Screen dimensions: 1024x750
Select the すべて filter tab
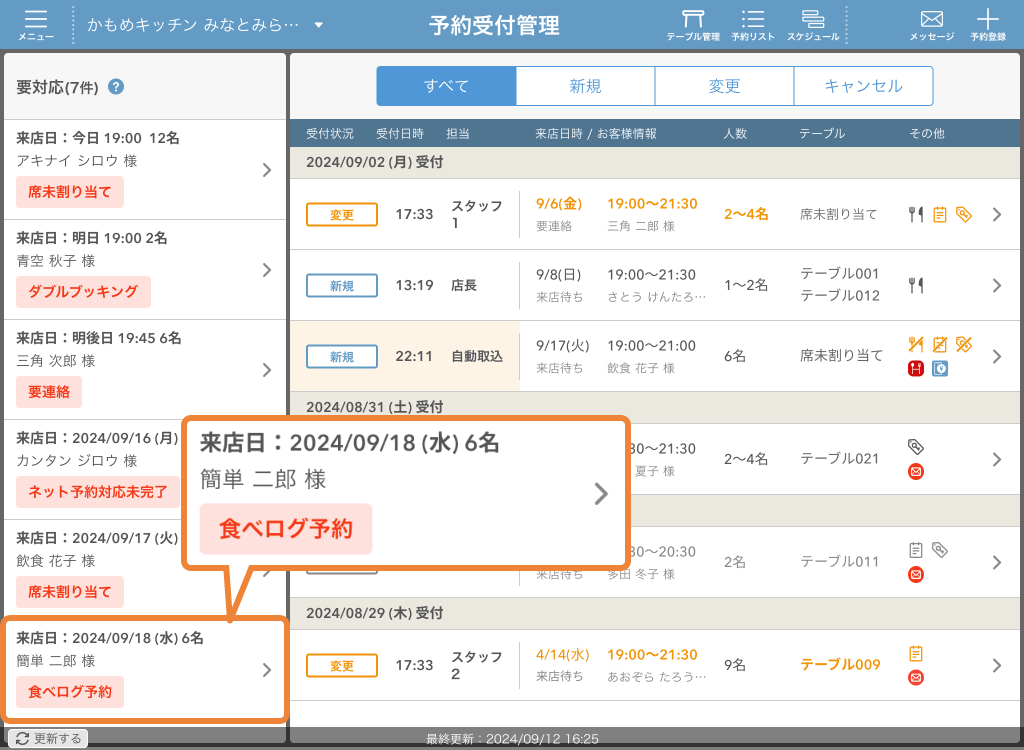tap(446, 86)
